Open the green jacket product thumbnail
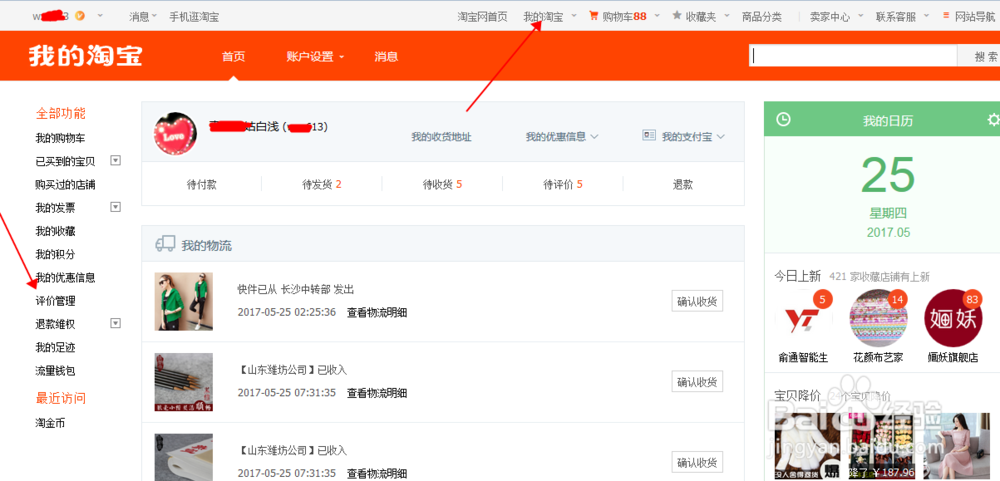Image resolution: width=1000 pixels, height=481 pixels. click(184, 301)
